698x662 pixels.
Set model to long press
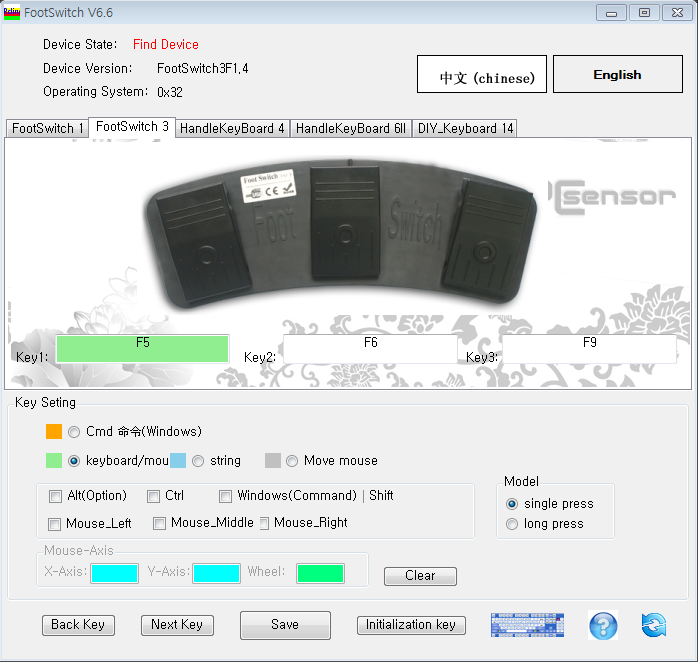coord(512,524)
